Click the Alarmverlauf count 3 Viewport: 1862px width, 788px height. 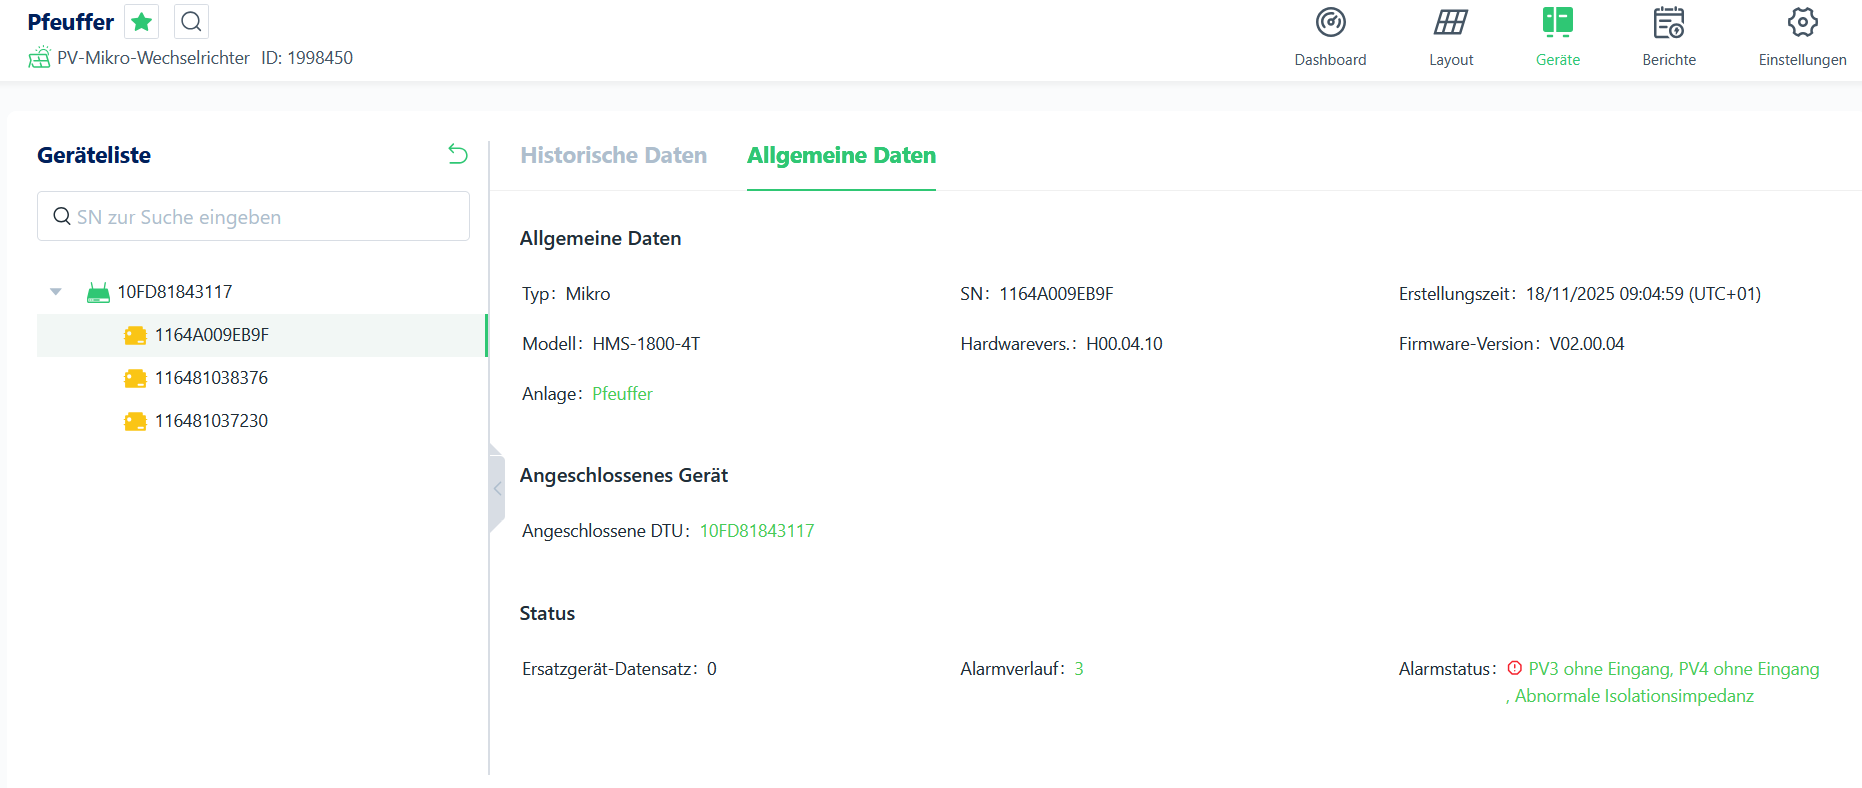point(1079,669)
